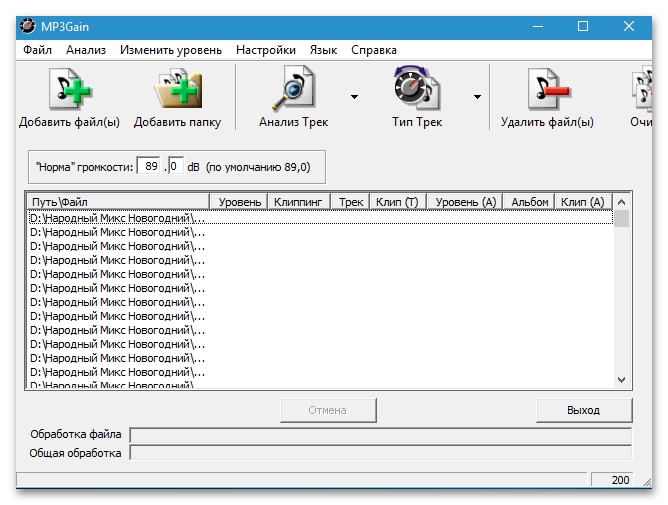The width and height of the screenshot is (668, 505).
Task: Sort by the Трек column header
Action: (x=351, y=202)
